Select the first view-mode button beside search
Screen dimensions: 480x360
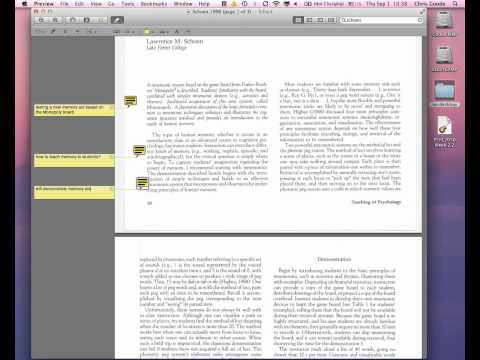[298, 20]
